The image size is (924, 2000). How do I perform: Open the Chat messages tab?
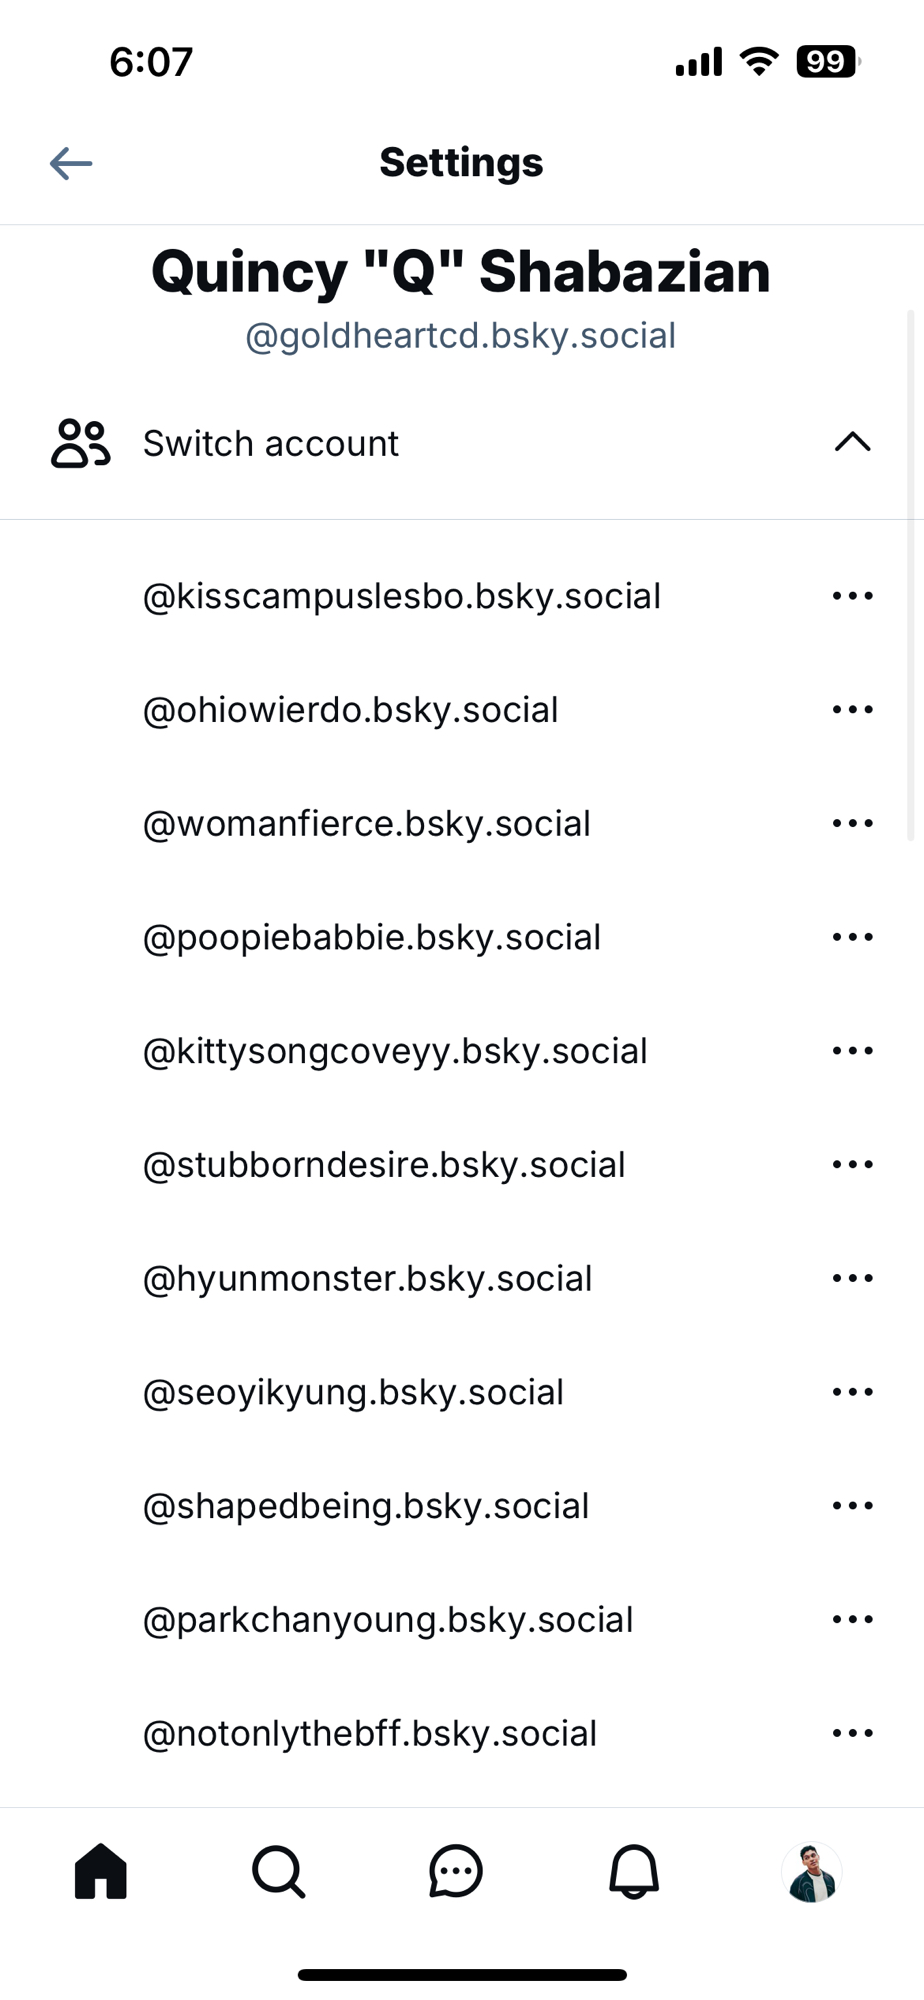[456, 1871]
